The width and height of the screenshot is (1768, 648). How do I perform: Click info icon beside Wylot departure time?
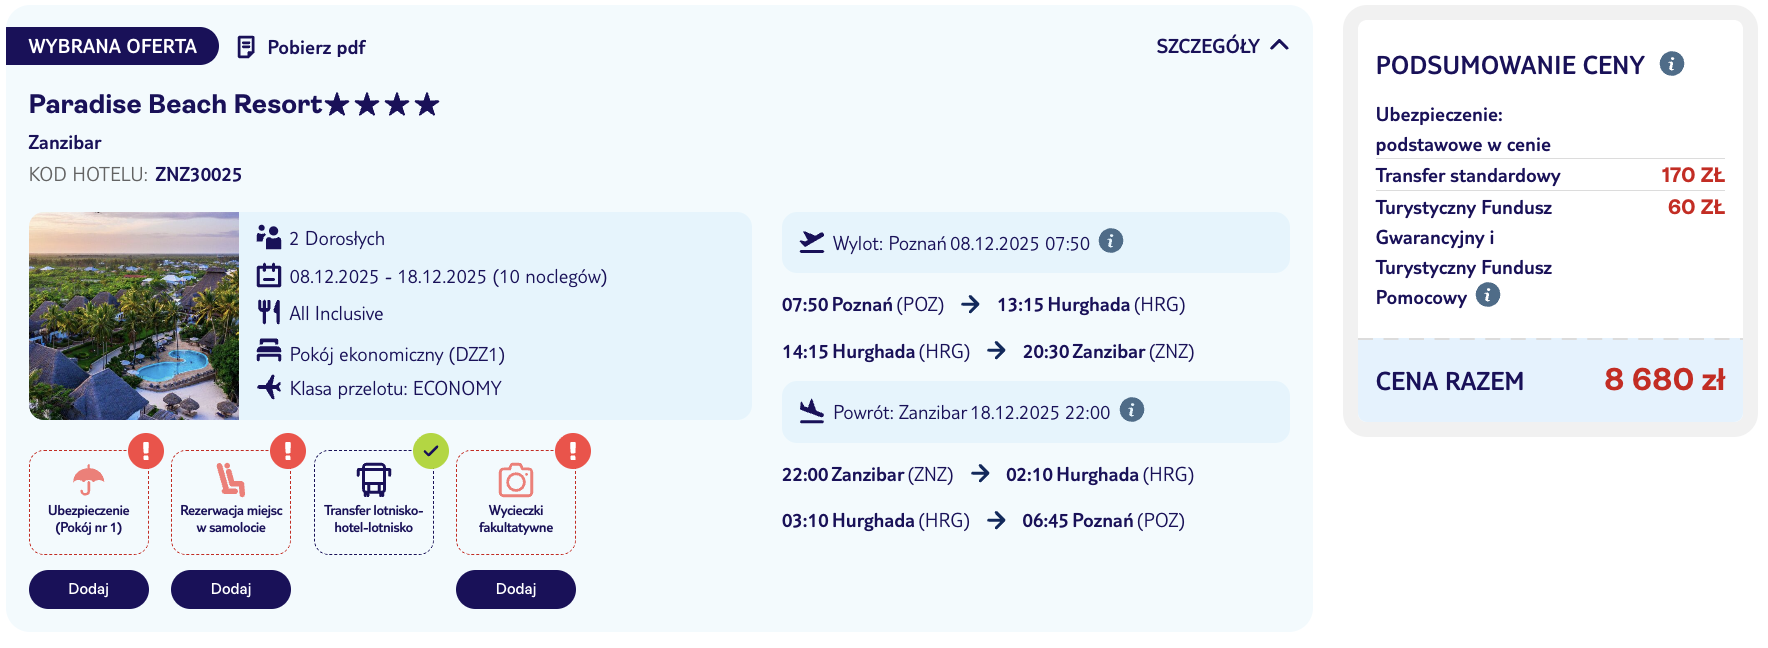coord(1110,241)
